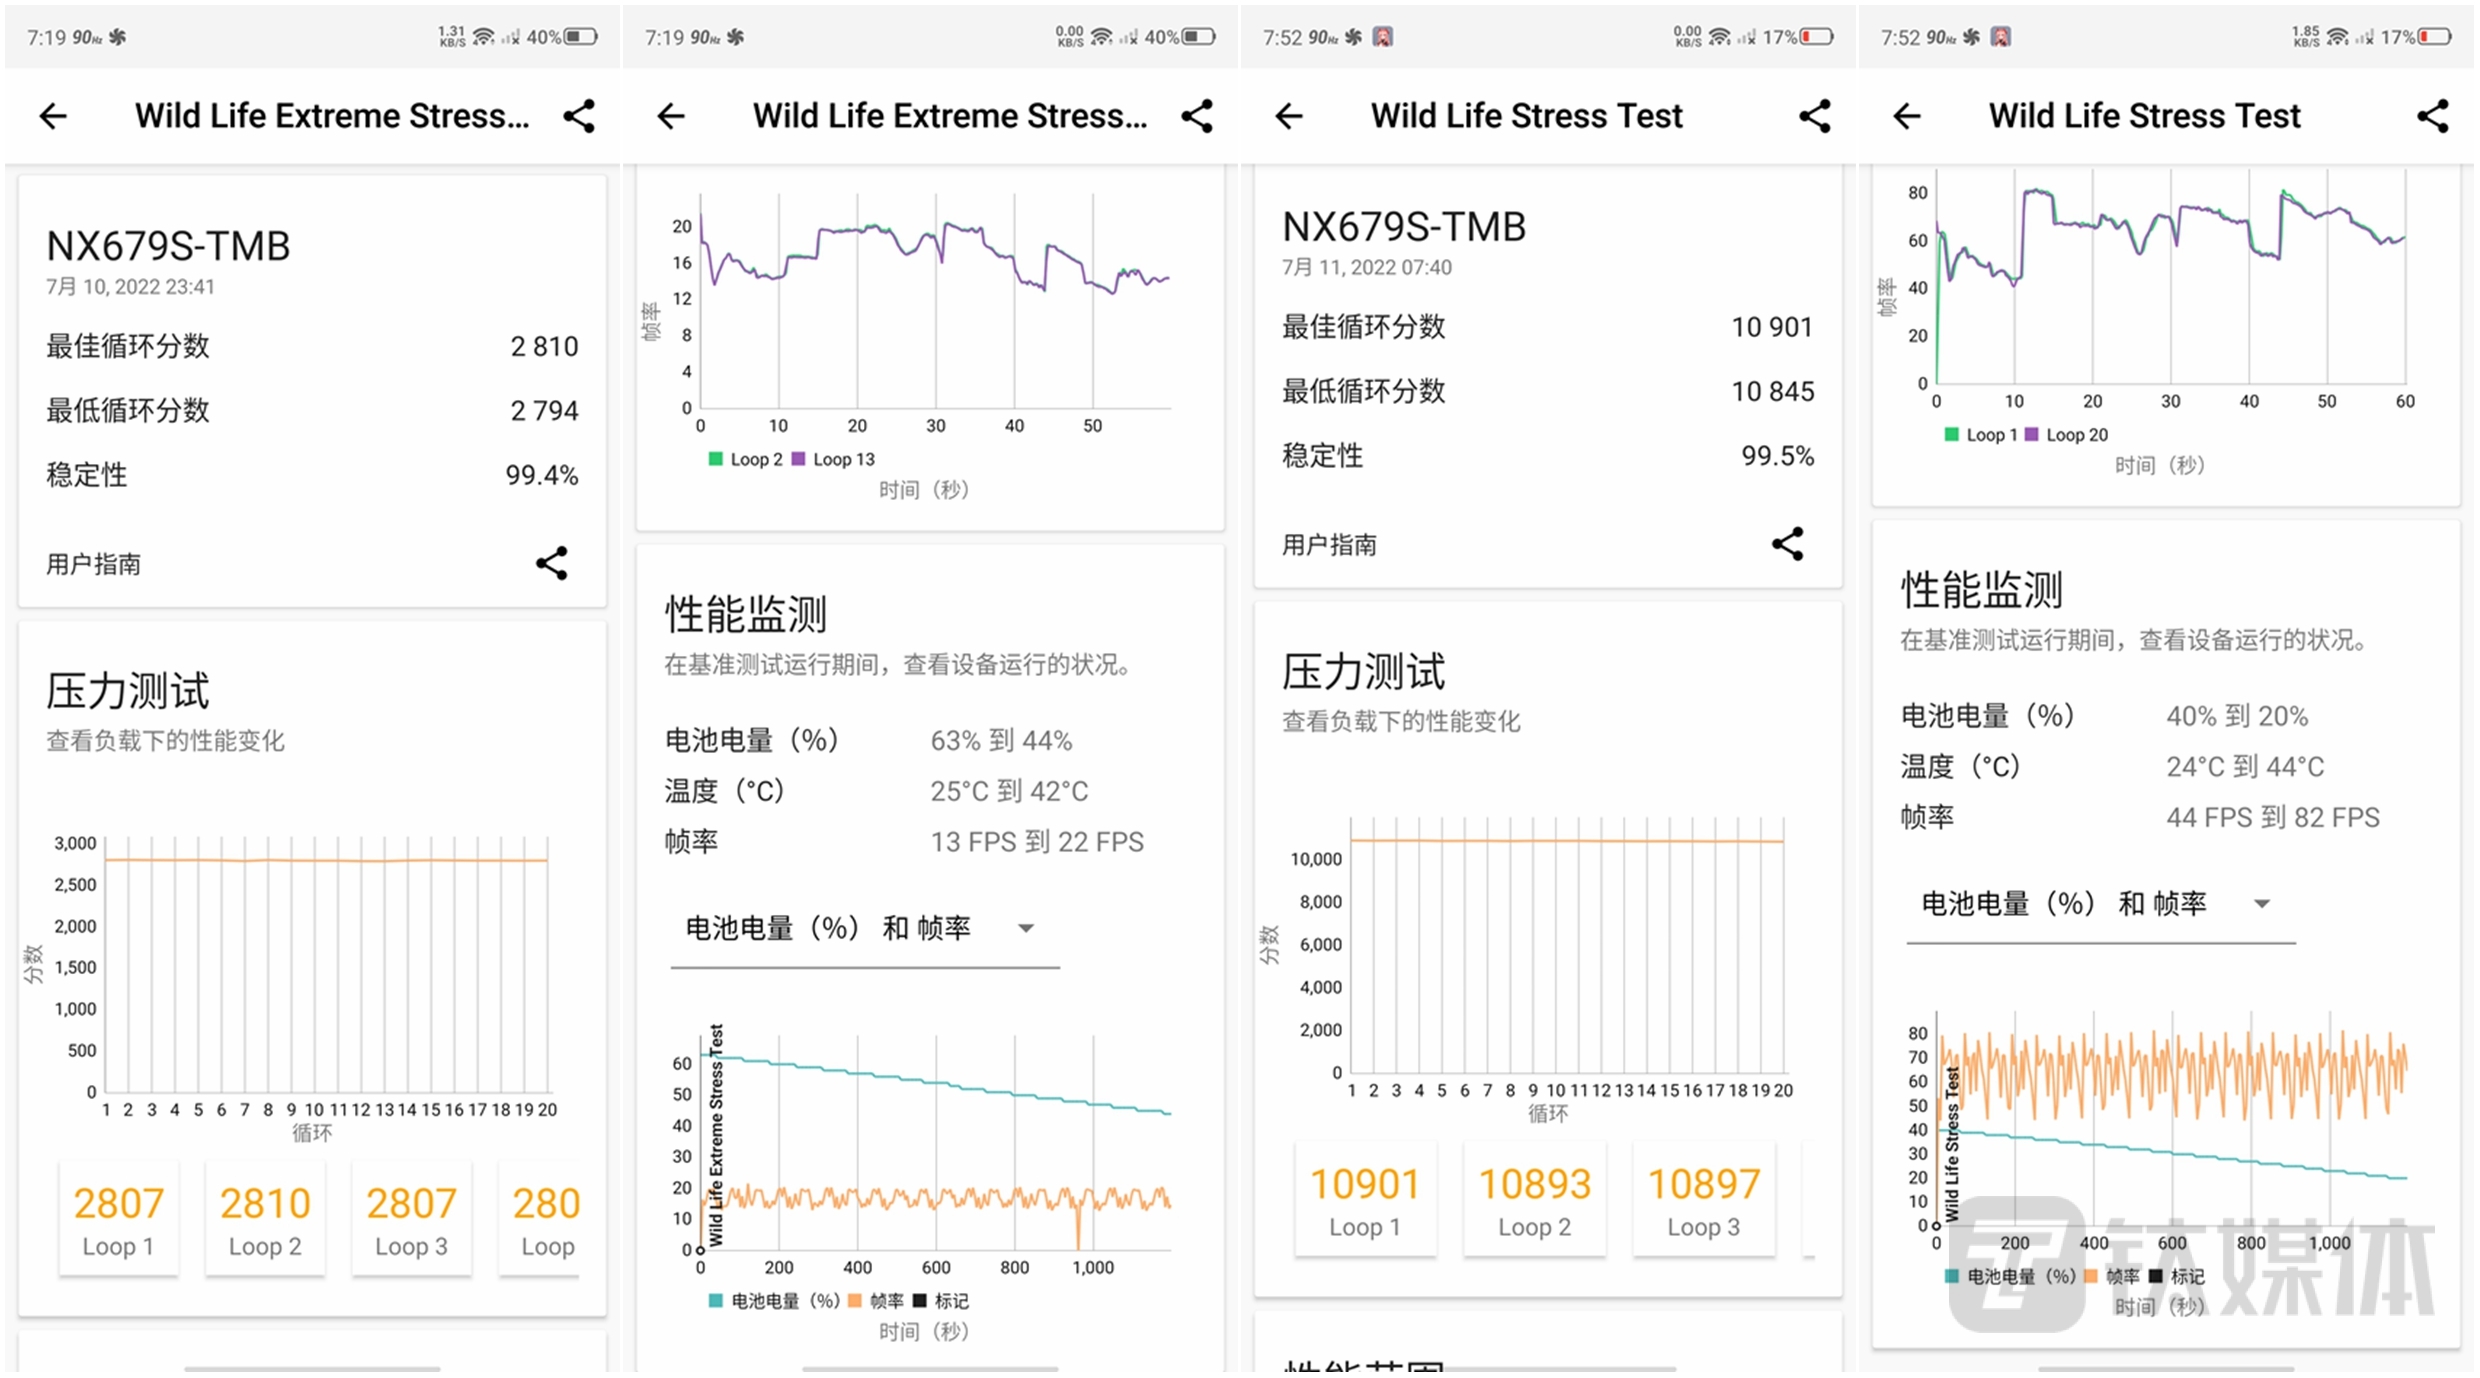Image resolution: width=2480 pixels, height=1378 pixels.
Task: Select Loop 2 card scoring 2810
Action: tap(265, 1219)
